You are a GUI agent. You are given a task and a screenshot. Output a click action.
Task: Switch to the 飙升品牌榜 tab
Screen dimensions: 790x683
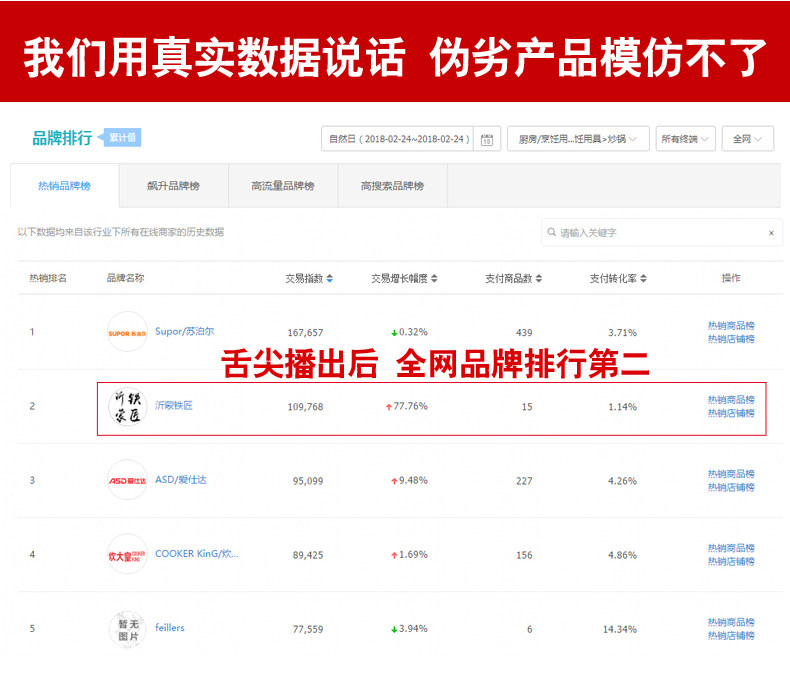(173, 186)
